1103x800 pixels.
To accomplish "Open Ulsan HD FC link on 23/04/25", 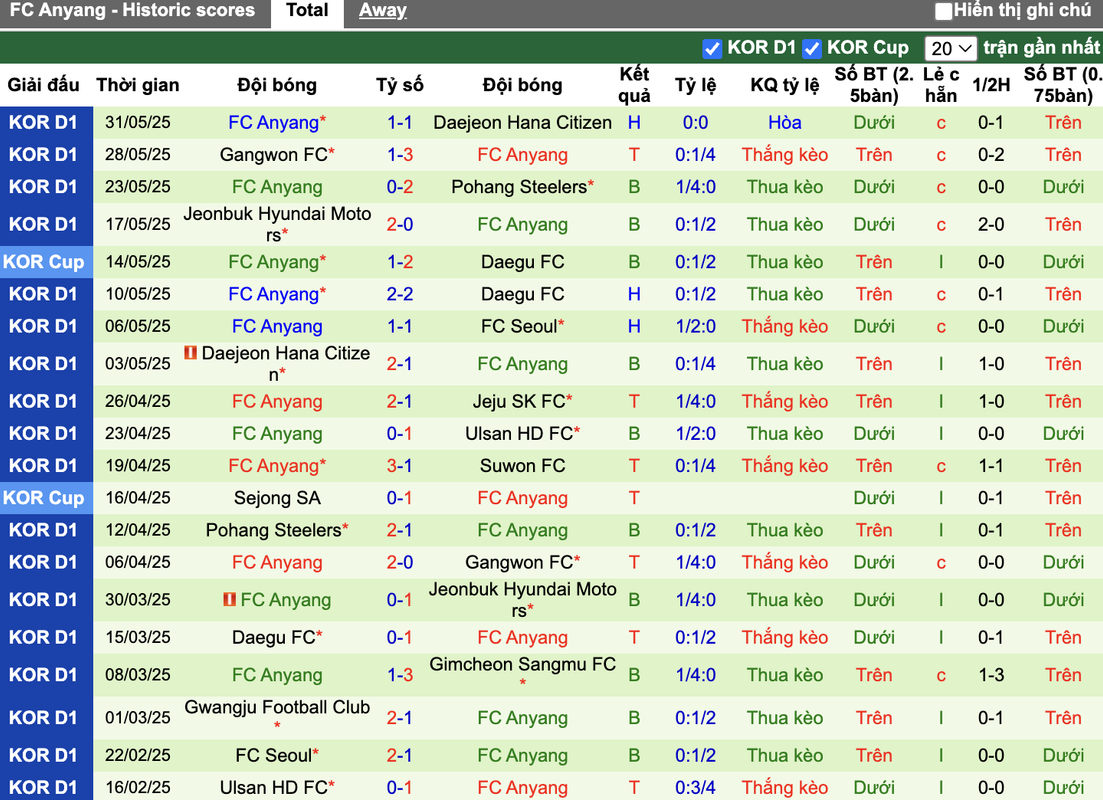I will (x=519, y=434).
